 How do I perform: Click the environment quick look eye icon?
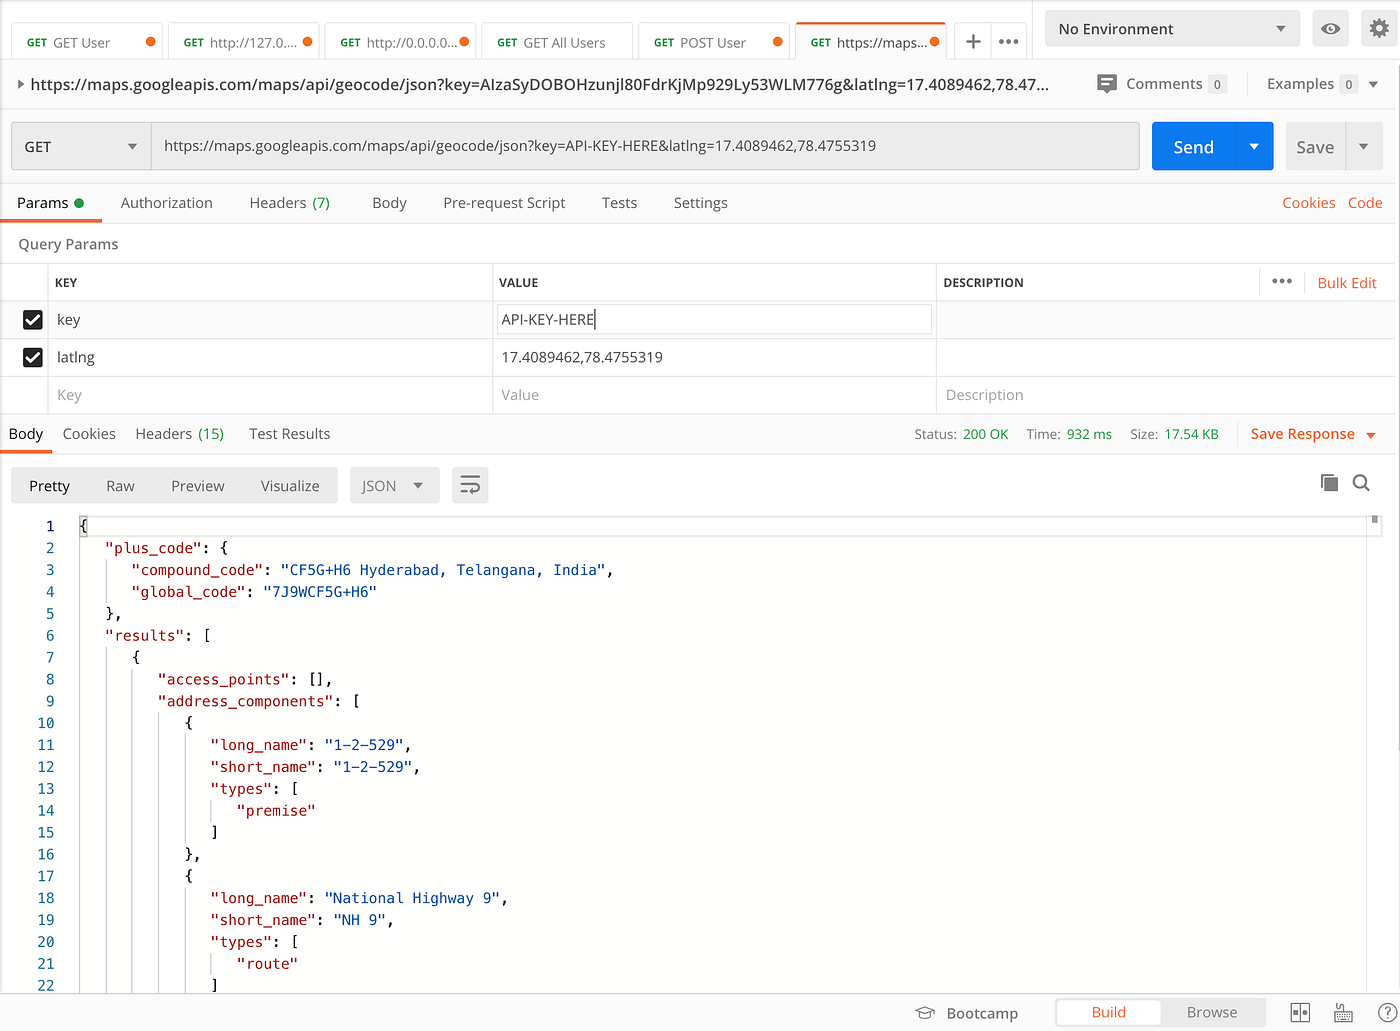tap(1330, 29)
